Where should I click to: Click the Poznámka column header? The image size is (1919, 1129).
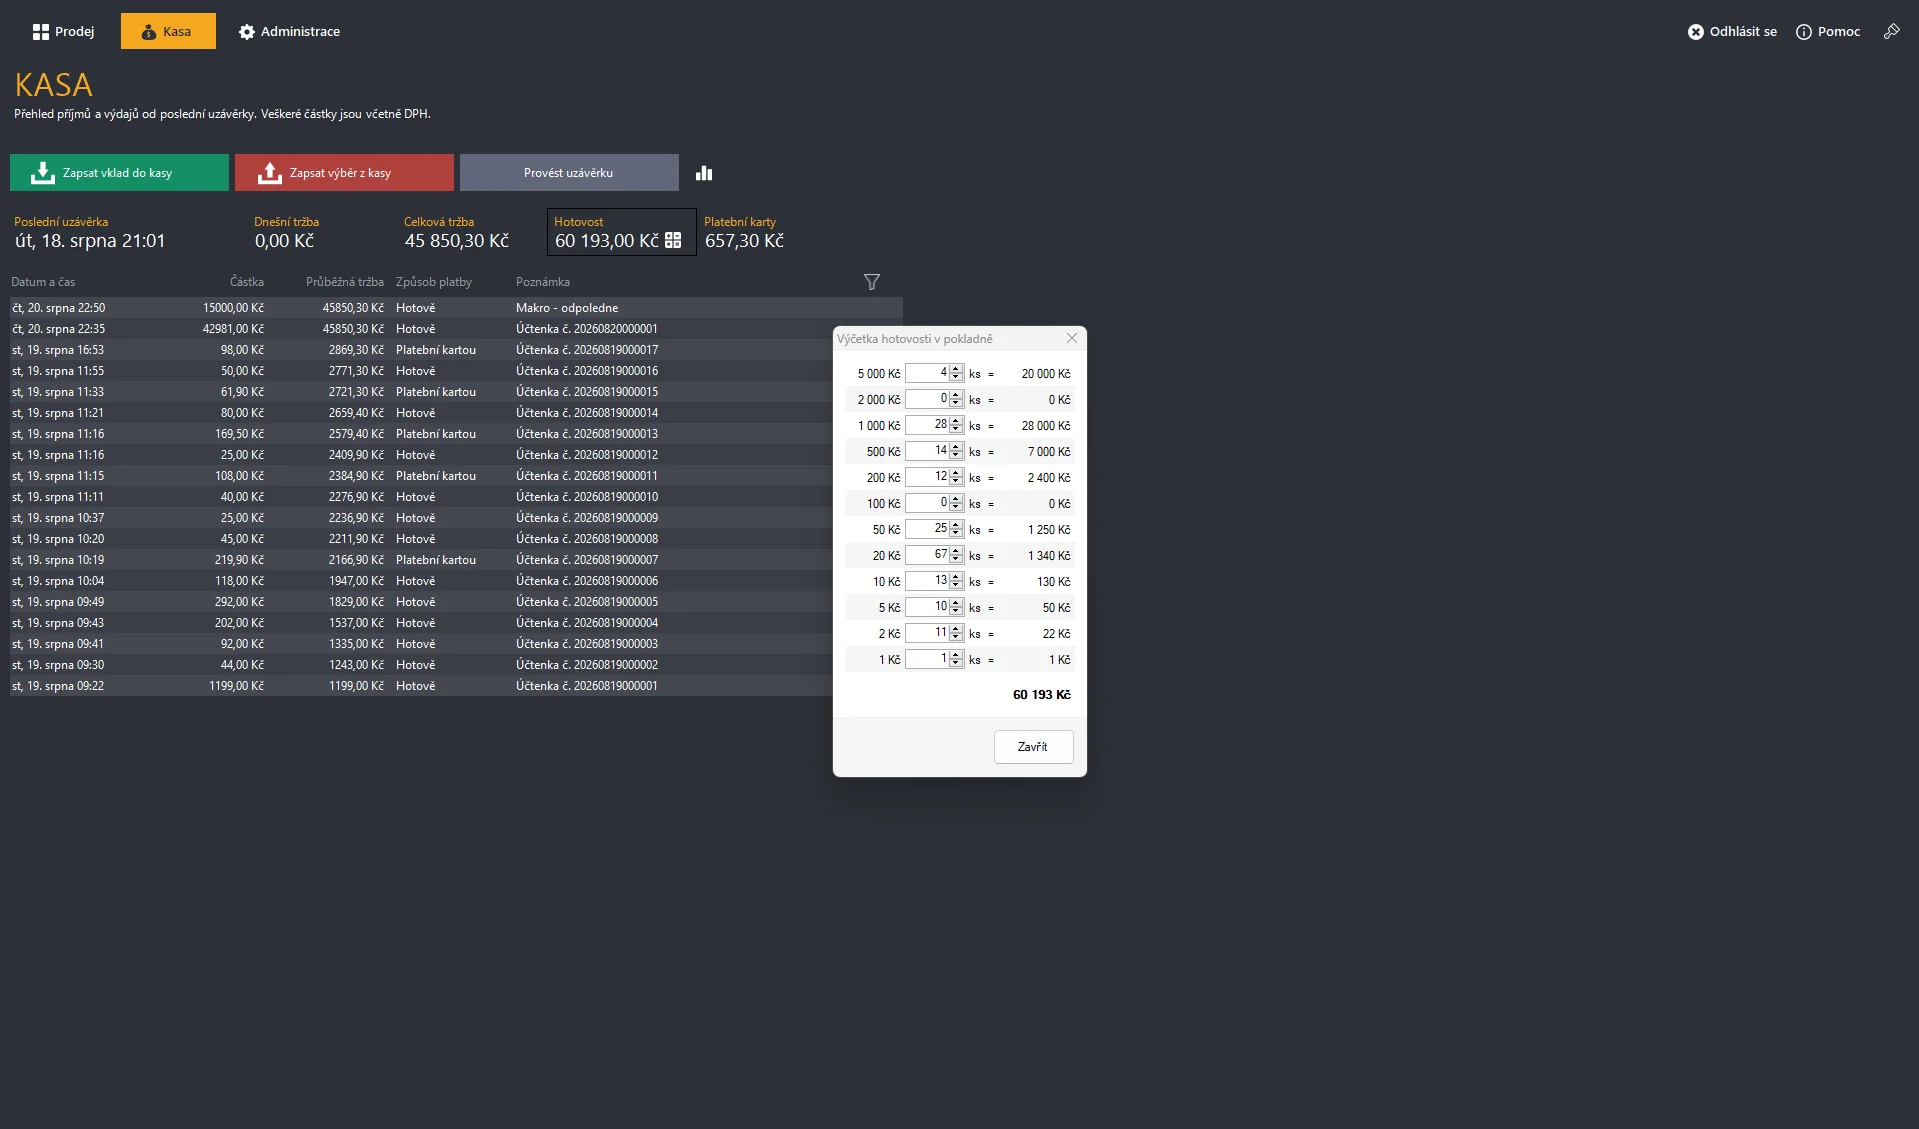pyautogui.click(x=543, y=282)
